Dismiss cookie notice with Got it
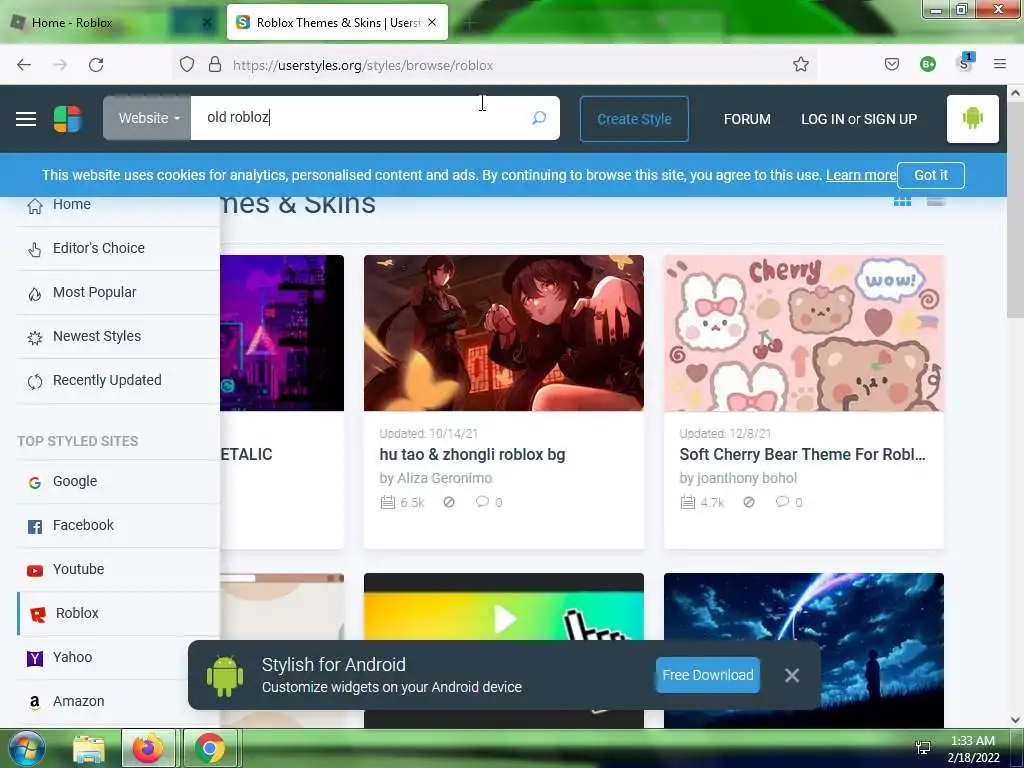 click(931, 175)
